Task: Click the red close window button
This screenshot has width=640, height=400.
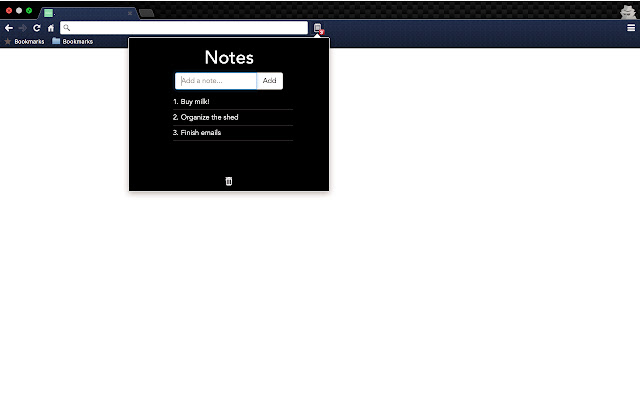Action: coord(9,11)
